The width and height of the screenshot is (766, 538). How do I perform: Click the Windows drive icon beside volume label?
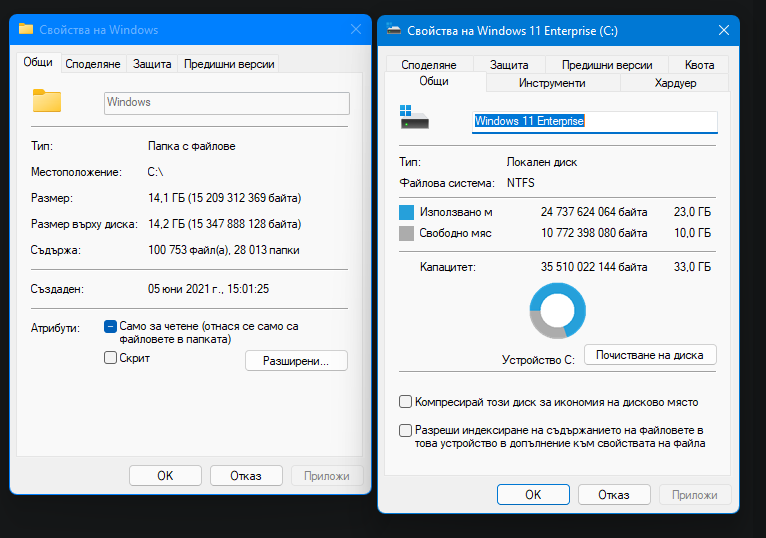coord(414,117)
